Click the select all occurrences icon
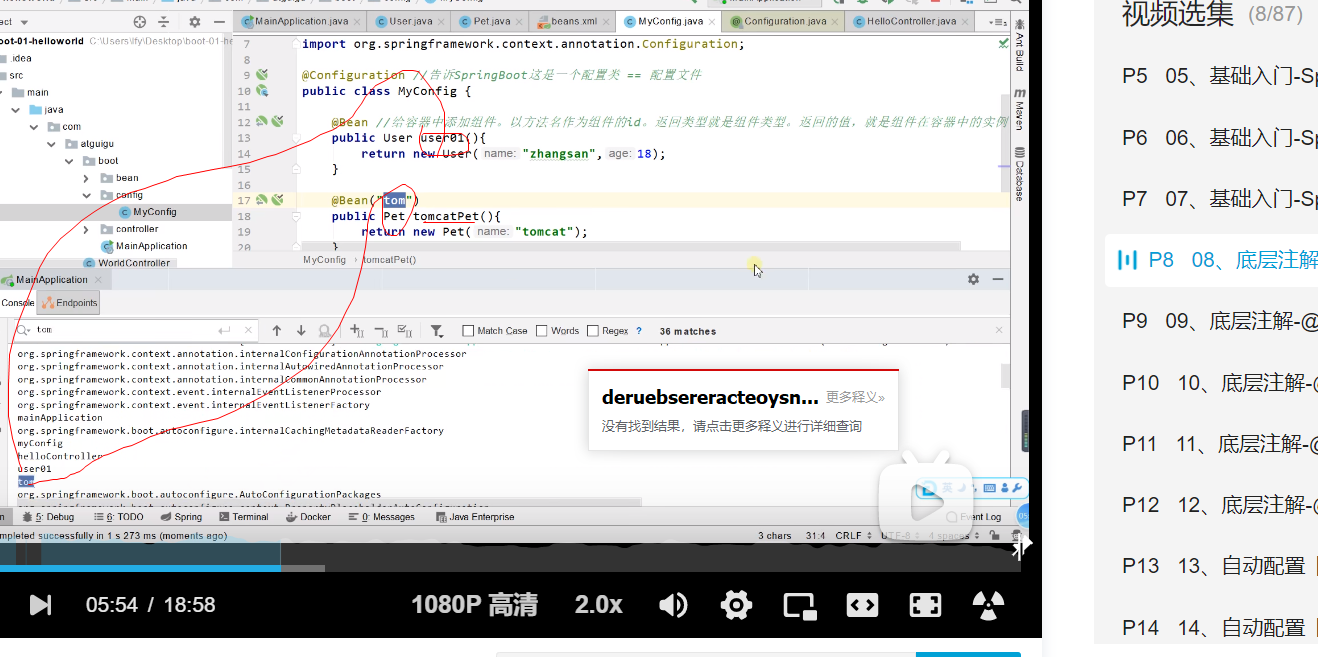This screenshot has width=1318, height=657. tap(404, 330)
